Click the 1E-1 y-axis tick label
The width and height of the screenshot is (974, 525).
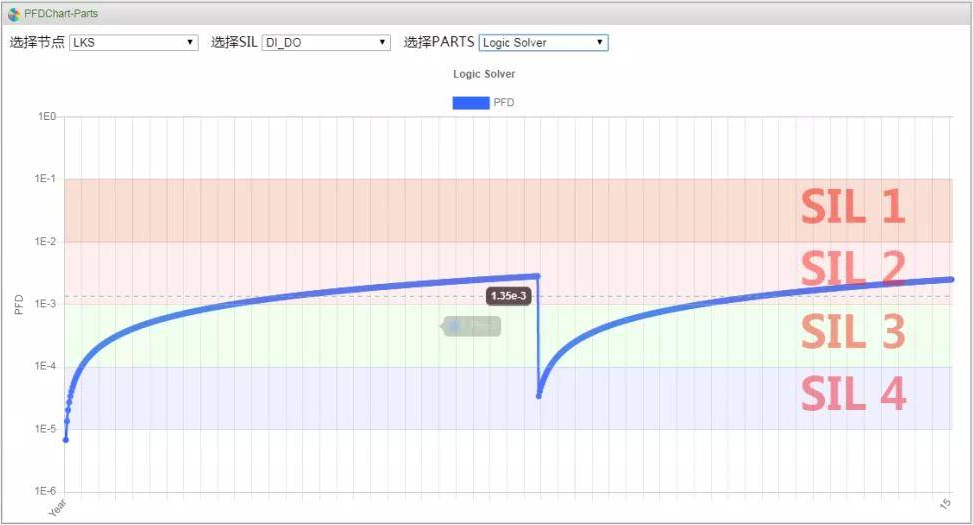pos(46,179)
